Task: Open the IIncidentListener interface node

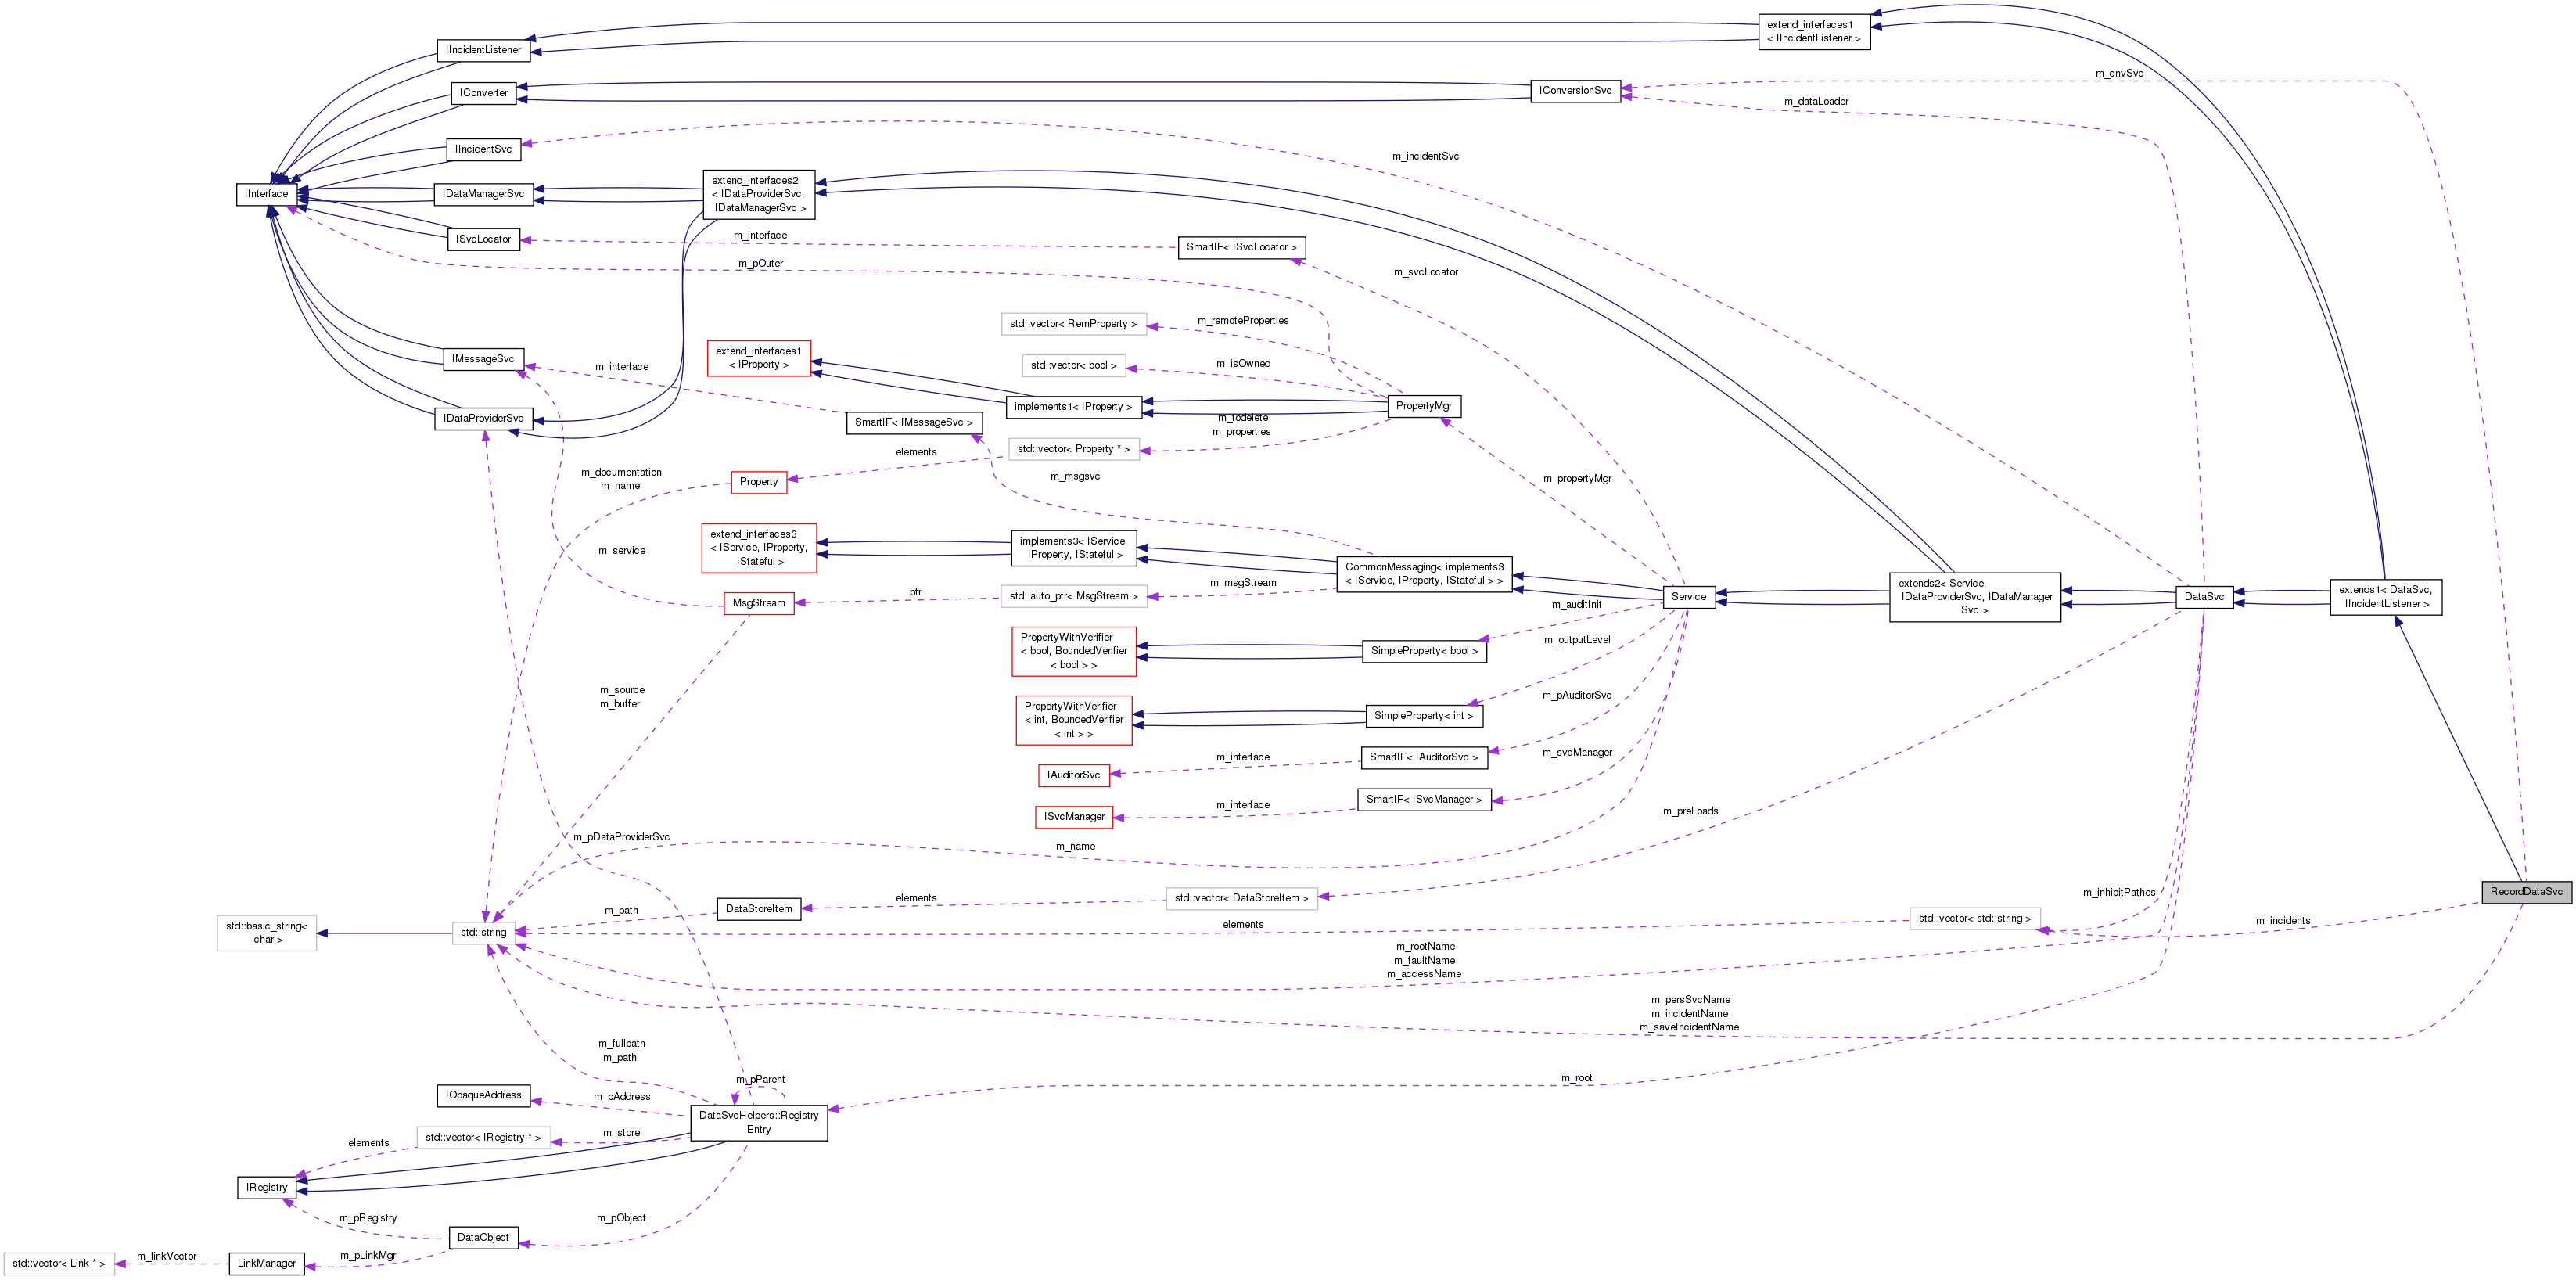Action: coord(485,50)
